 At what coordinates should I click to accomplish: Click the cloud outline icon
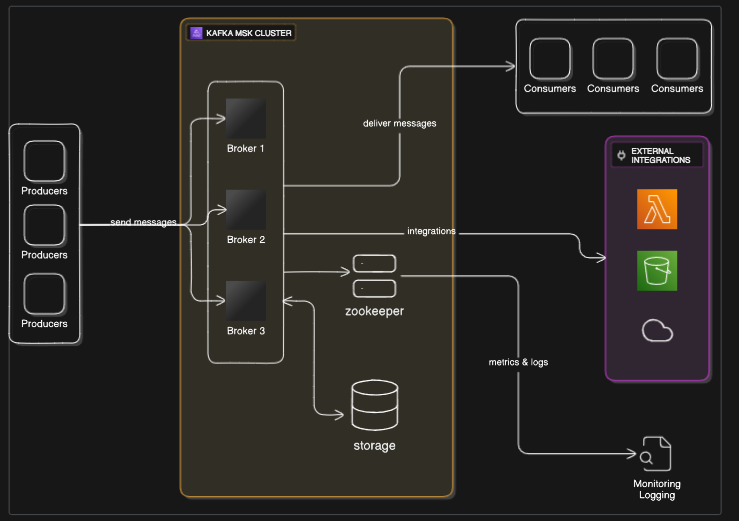[657, 330]
